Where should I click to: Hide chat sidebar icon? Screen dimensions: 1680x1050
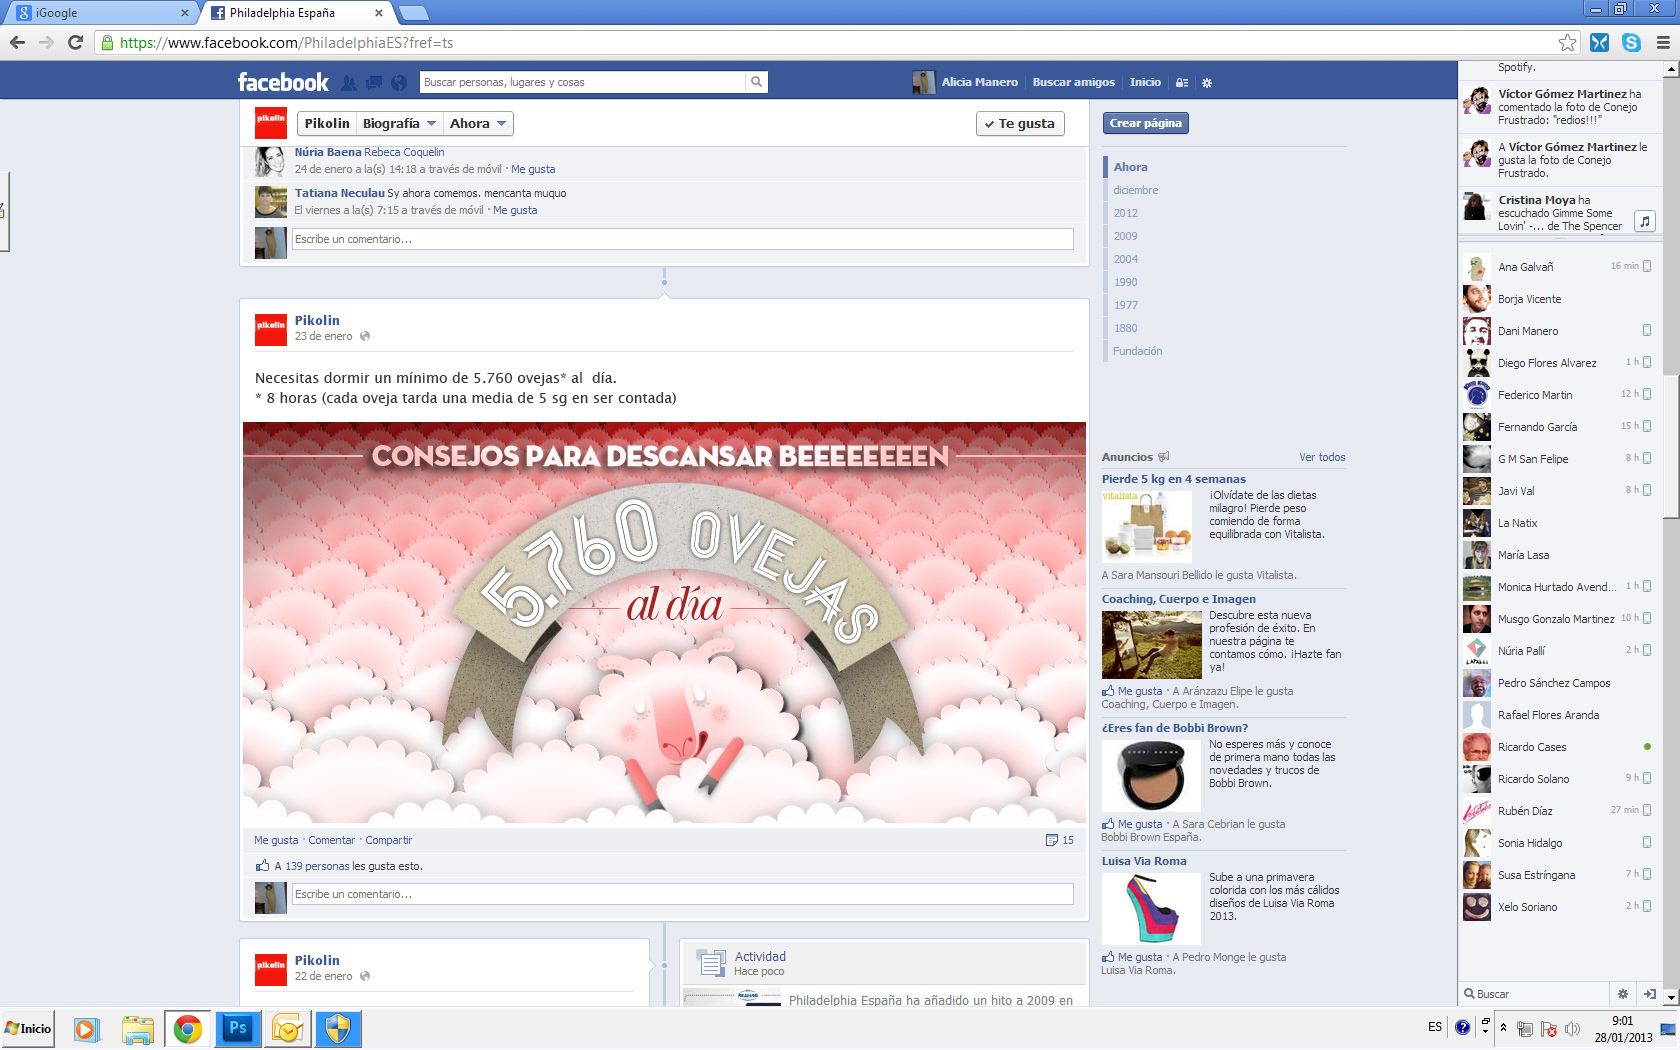(1650, 994)
